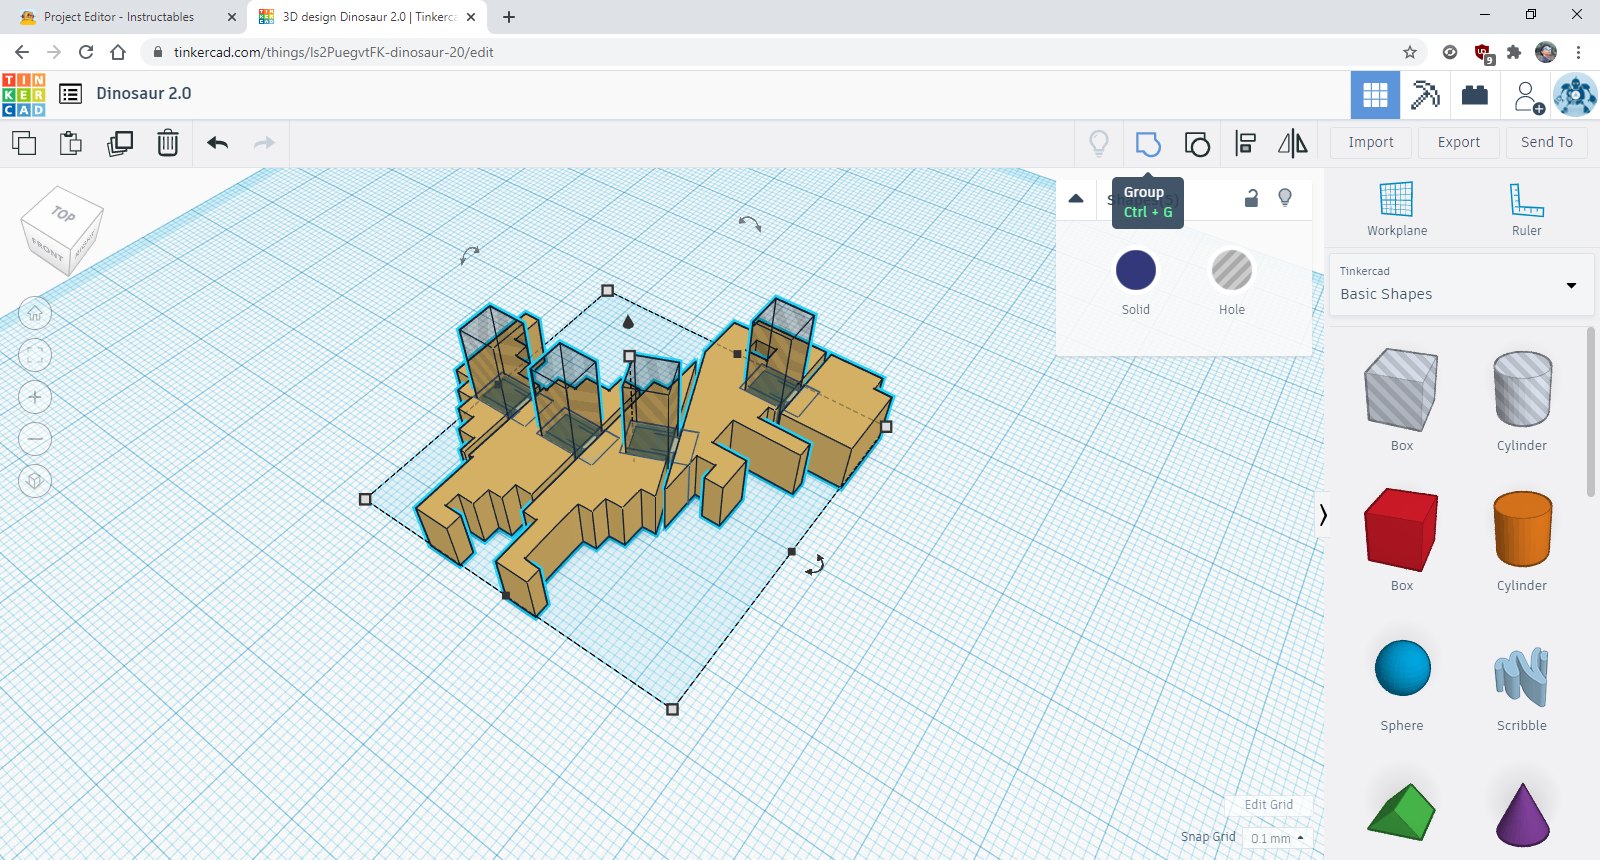The image size is (1600, 860).
Task: Click the Edit Grid button
Action: (1268, 805)
